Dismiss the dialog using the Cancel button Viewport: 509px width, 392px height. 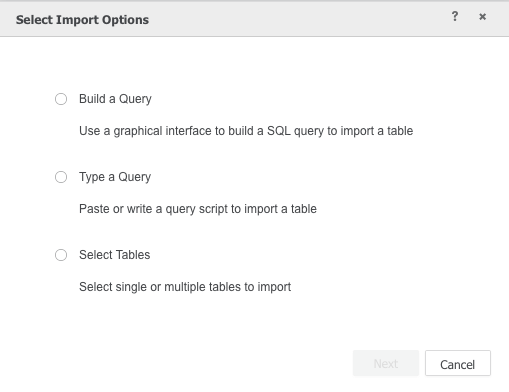458,363
